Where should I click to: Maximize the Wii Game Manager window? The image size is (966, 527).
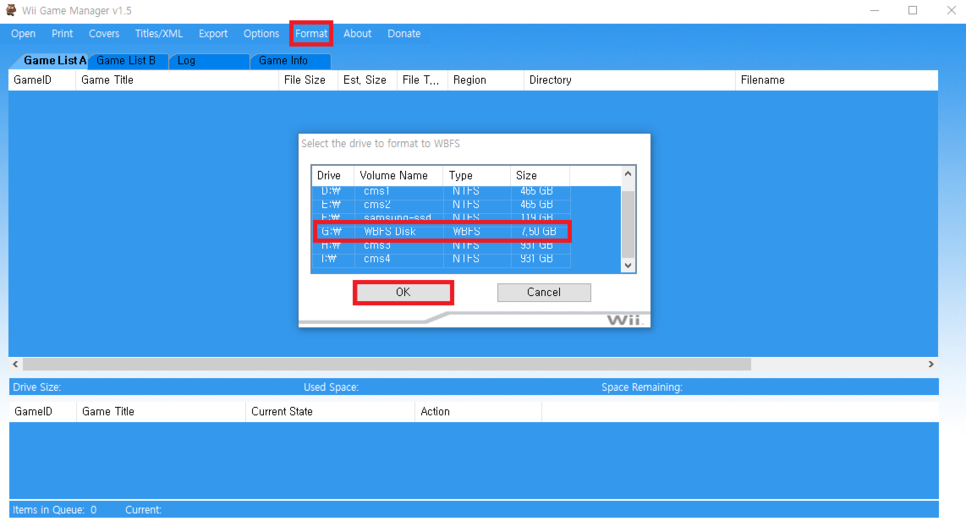tap(912, 10)
